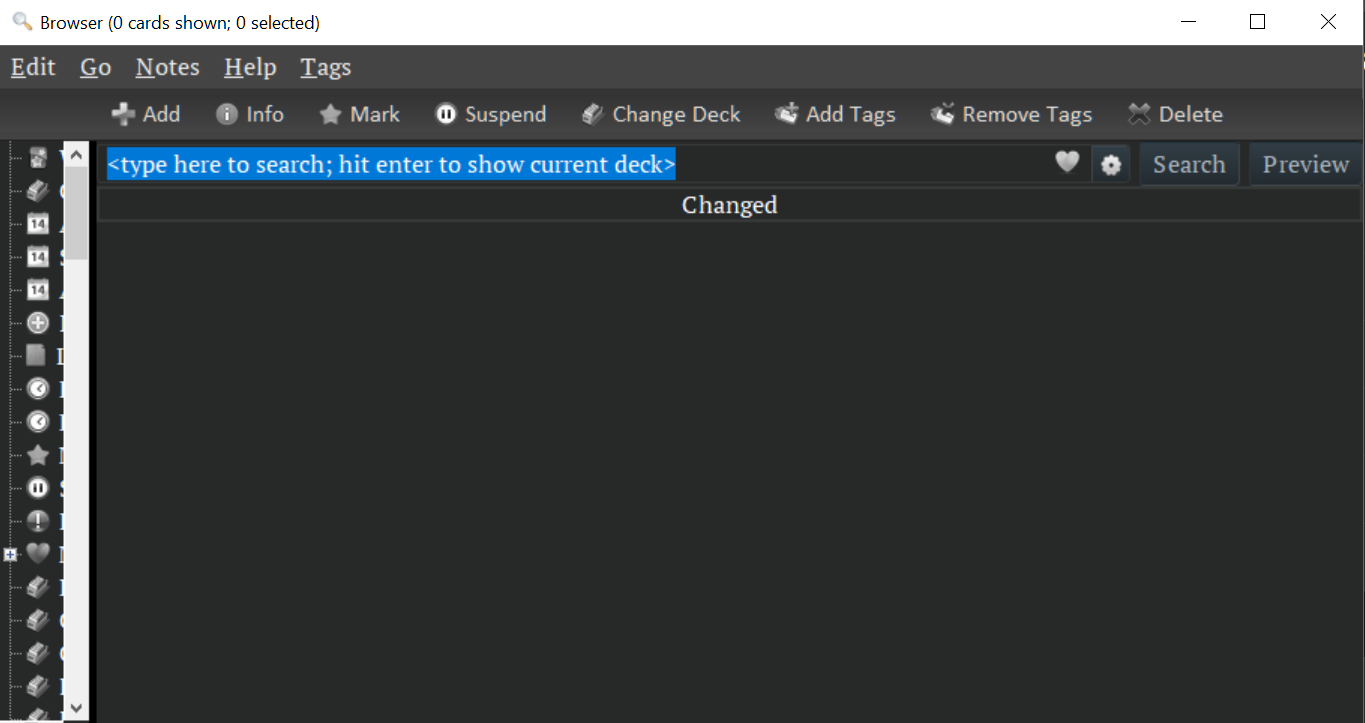Click the Suspend toolbar button

click(491, 114)
